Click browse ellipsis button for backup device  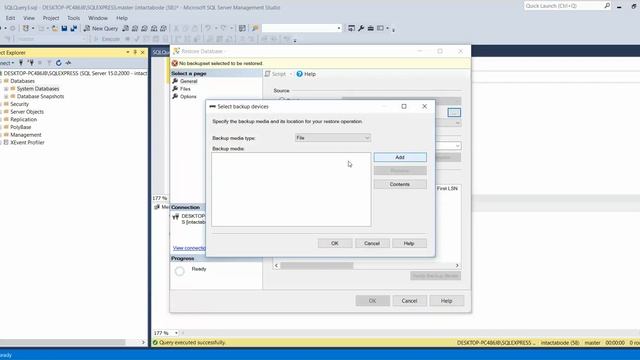[x=454, y=112]
